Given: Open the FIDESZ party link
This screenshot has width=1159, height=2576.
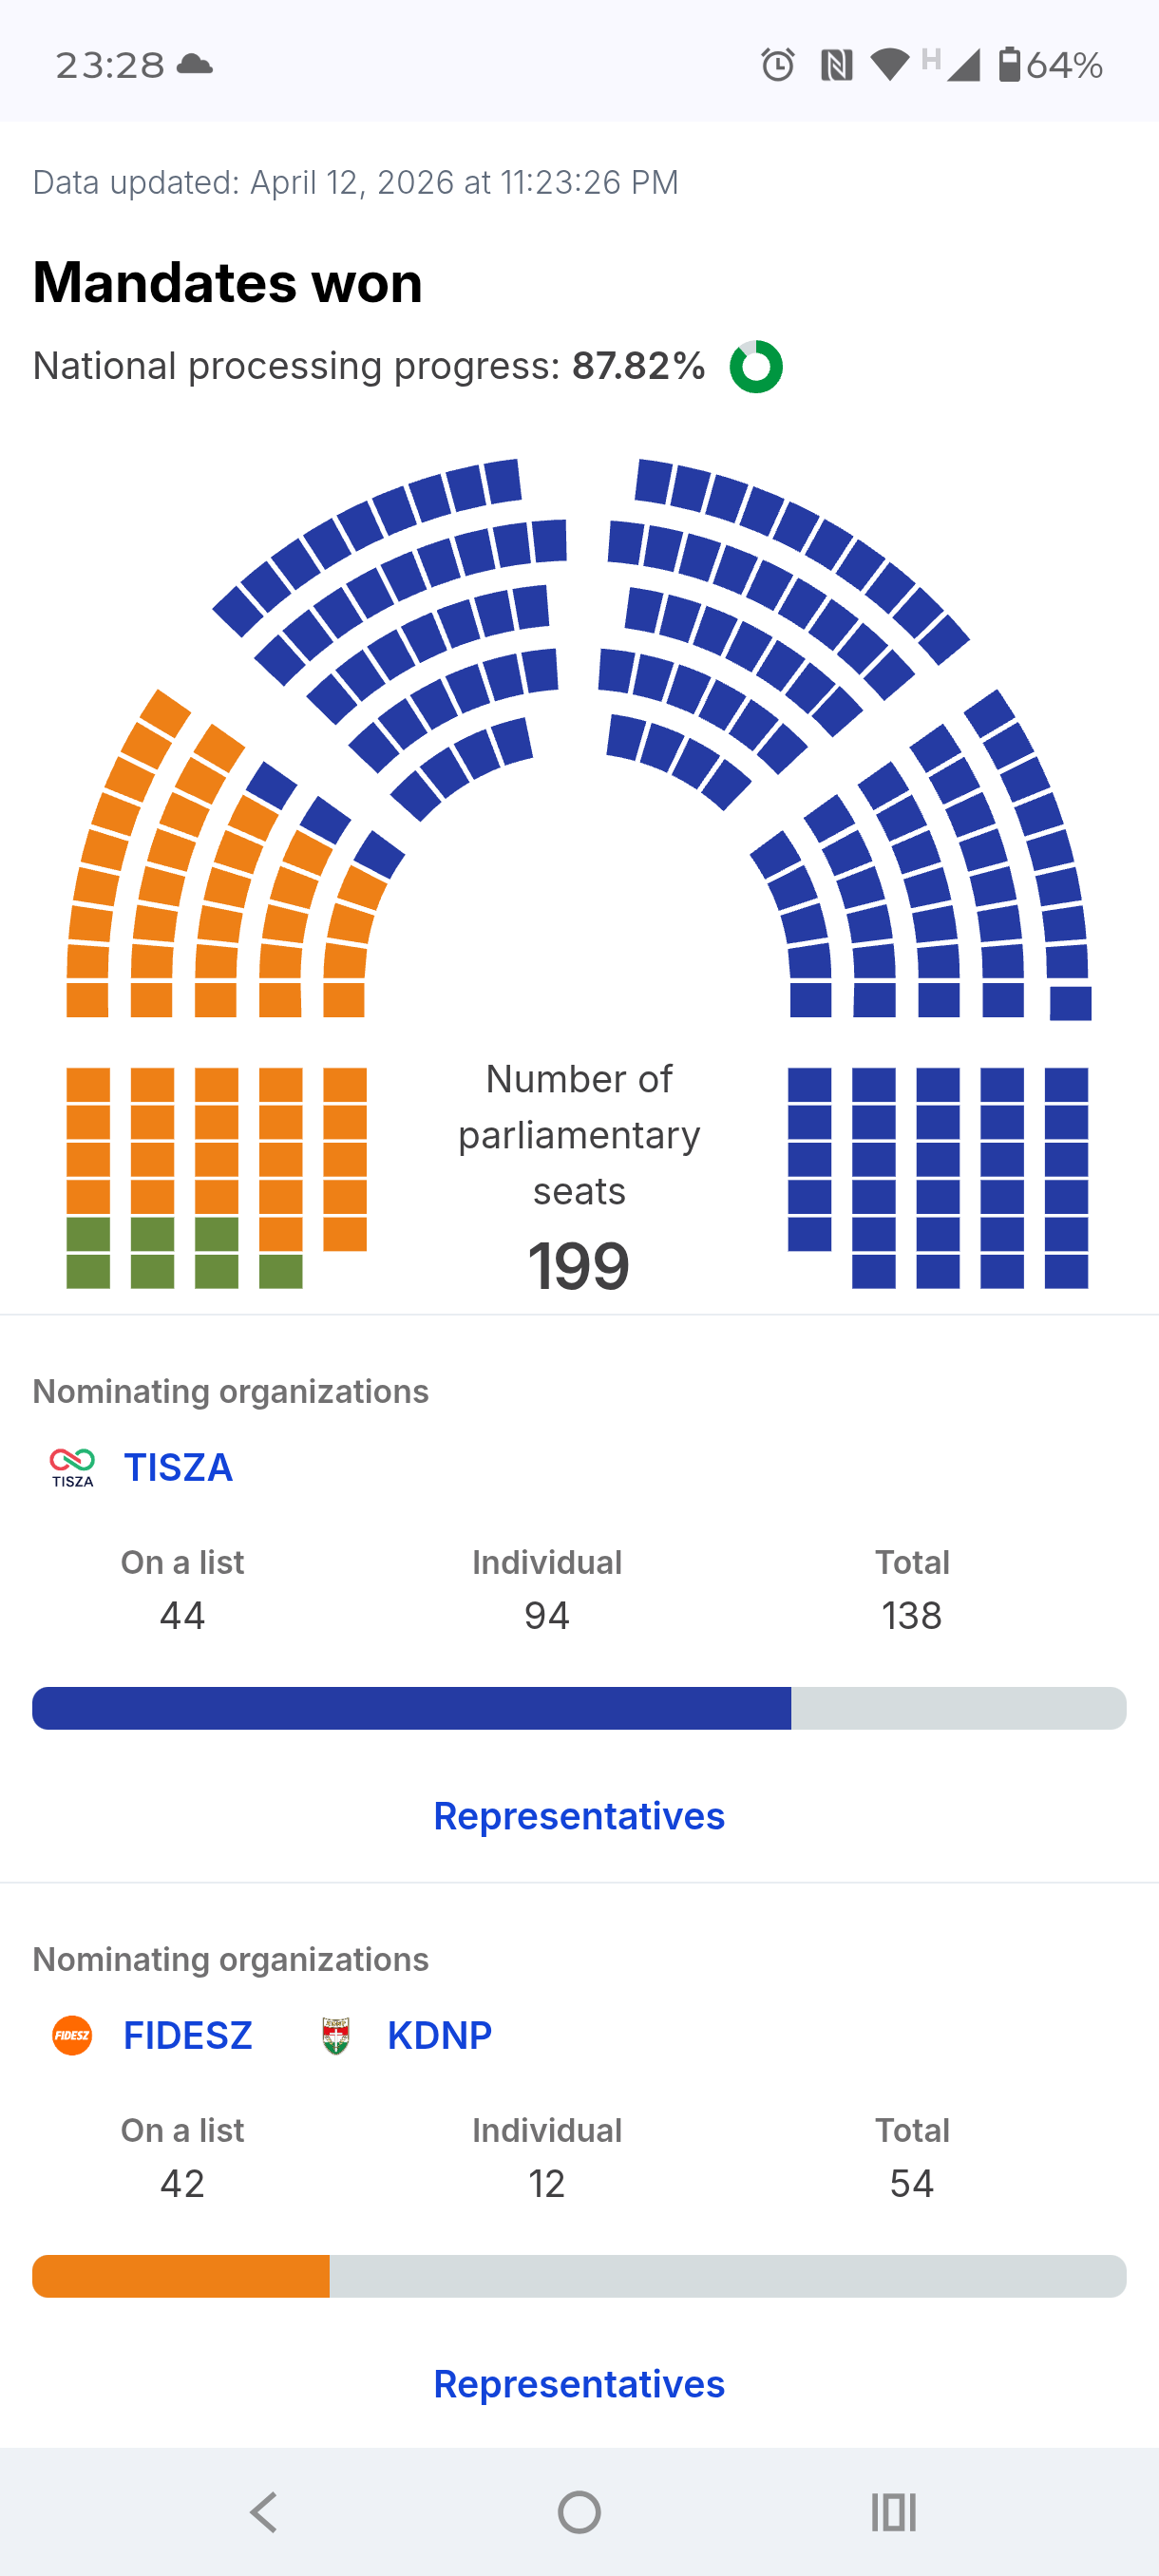Looking at the screenshot, I should coord(187,2035).
